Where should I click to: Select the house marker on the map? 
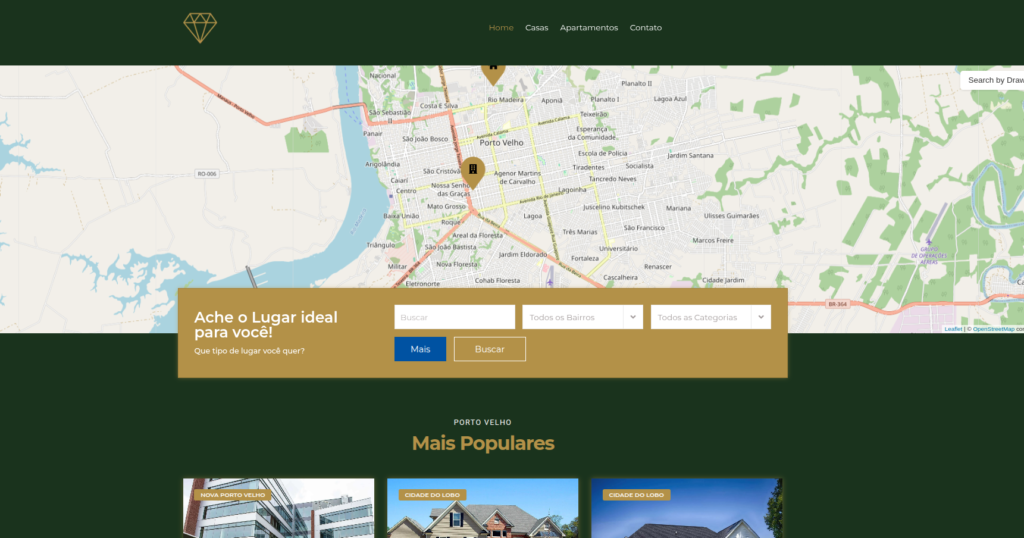(493, 70)
